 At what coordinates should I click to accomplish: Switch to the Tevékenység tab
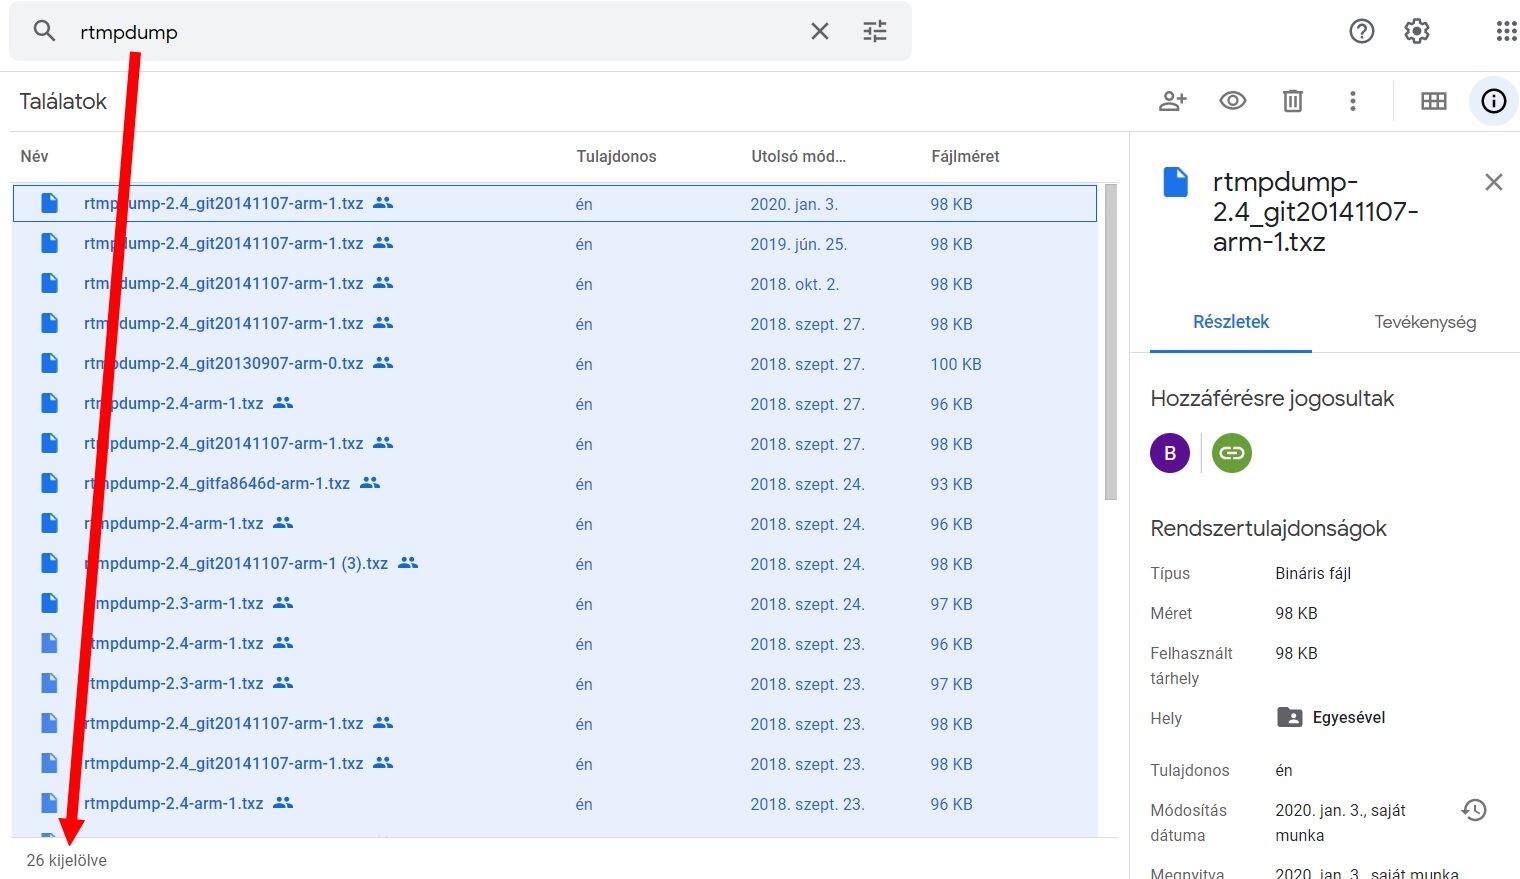point(1425,322)
